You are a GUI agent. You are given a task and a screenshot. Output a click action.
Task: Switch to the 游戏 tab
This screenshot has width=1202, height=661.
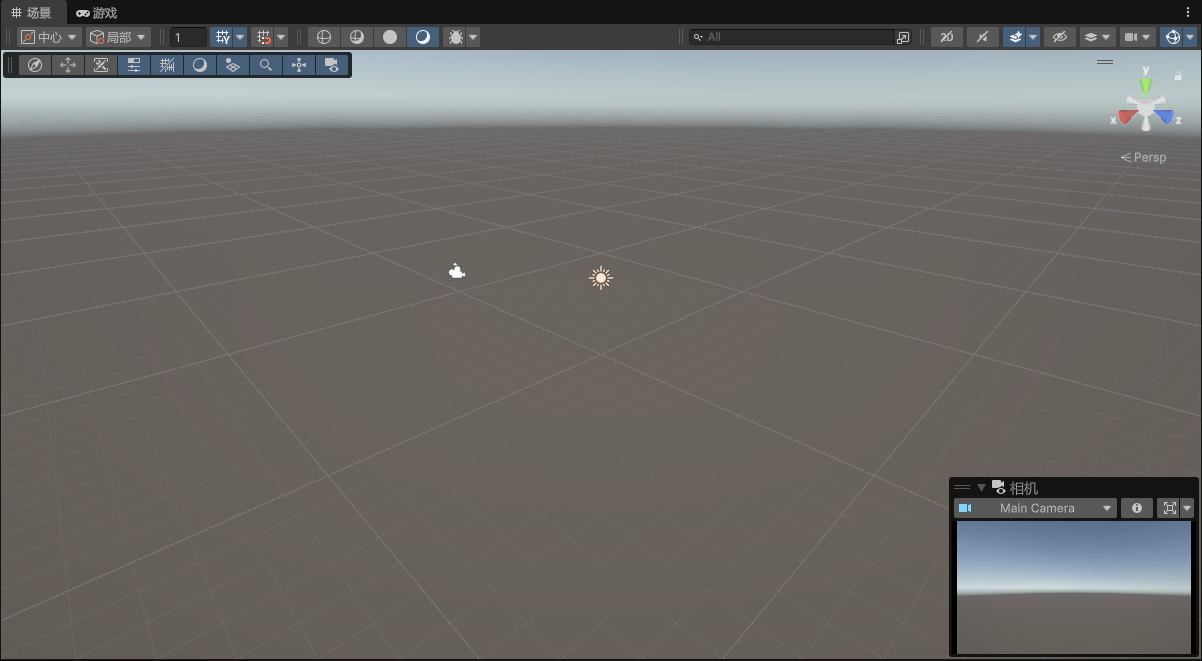(x=97, y=13)
